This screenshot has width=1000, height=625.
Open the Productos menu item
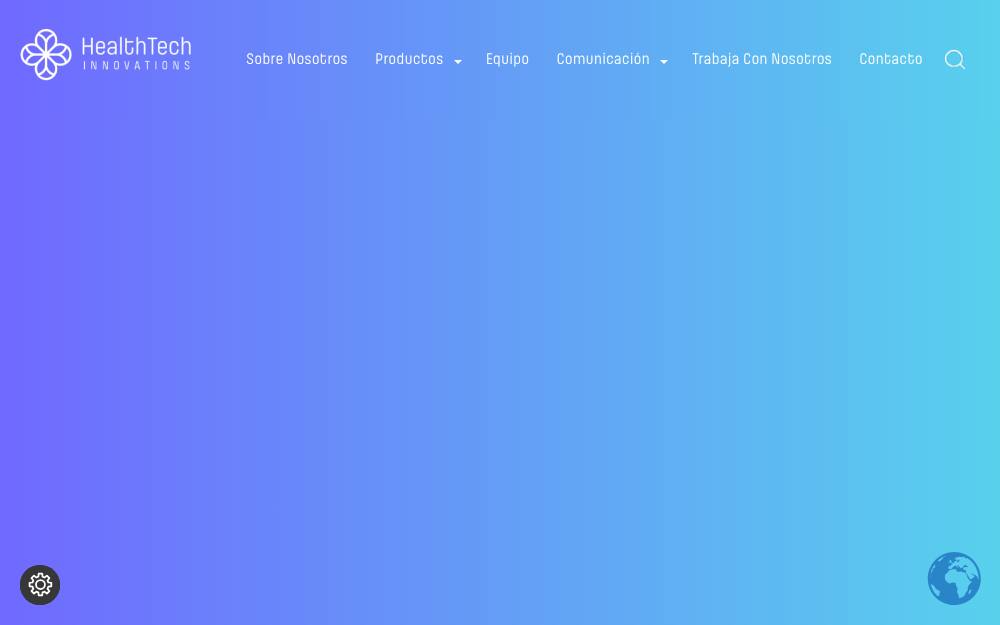pyautogui.click(x=409, y=59)
